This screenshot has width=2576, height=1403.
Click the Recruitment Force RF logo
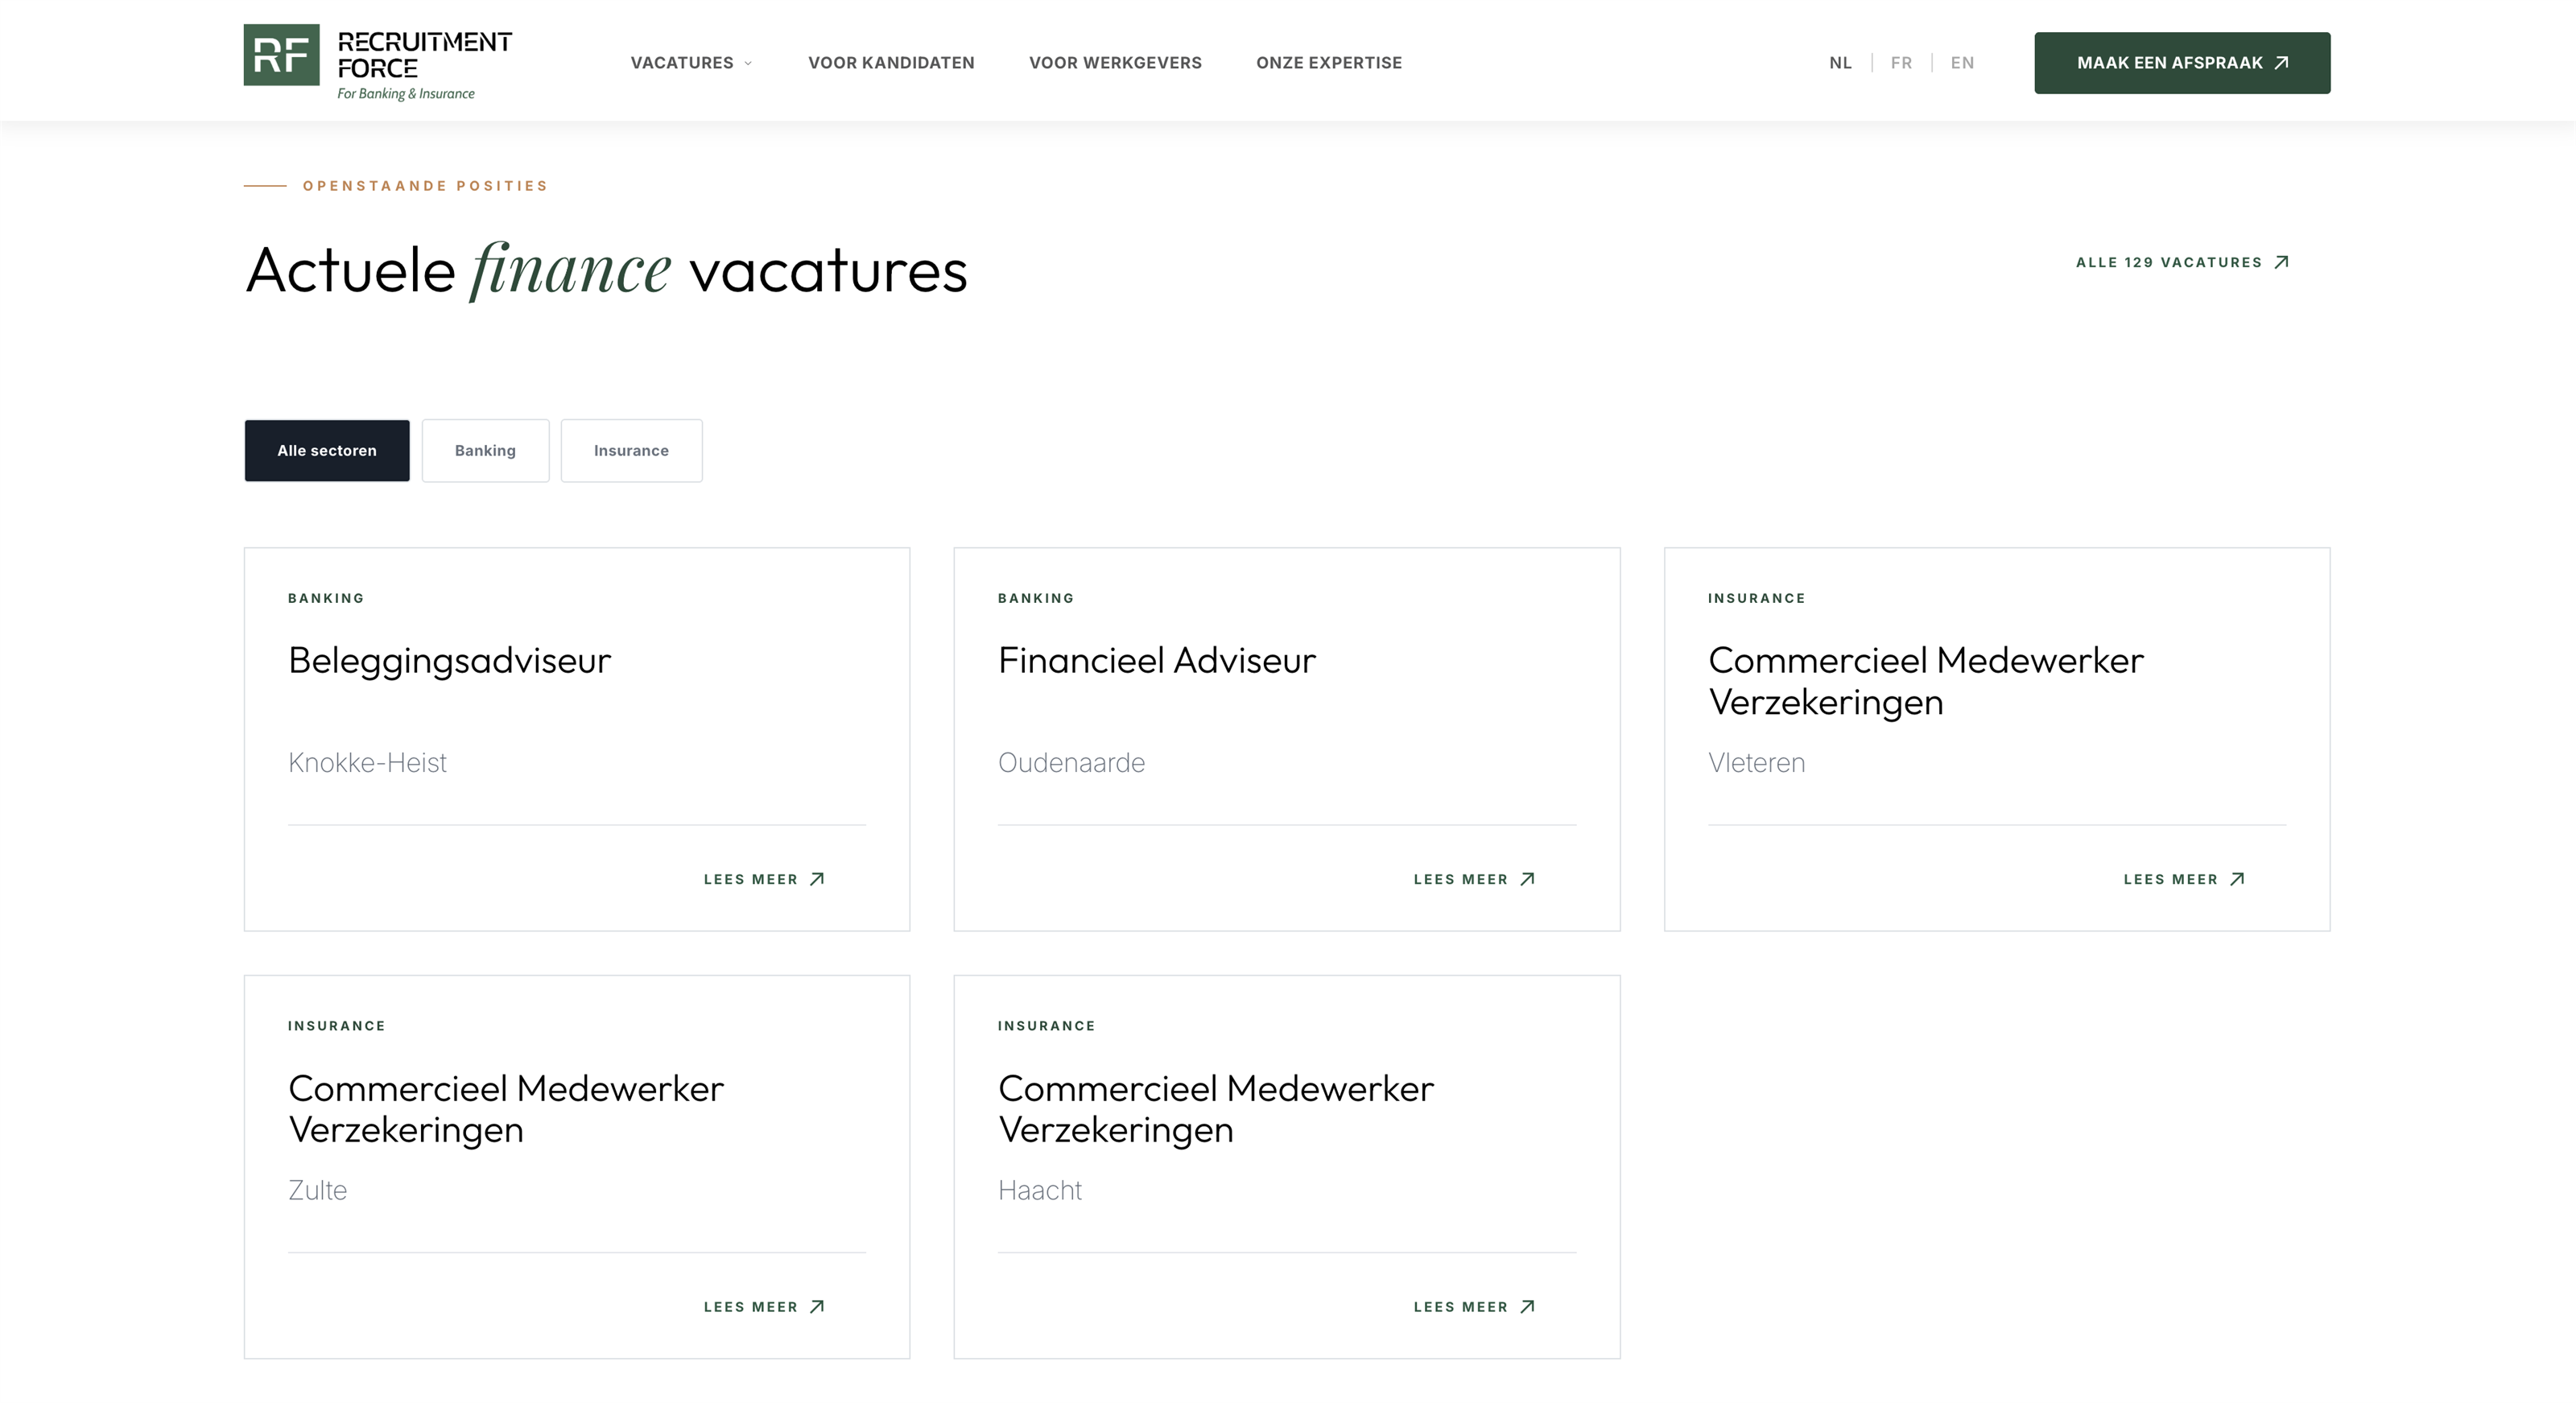coord(378,63)
